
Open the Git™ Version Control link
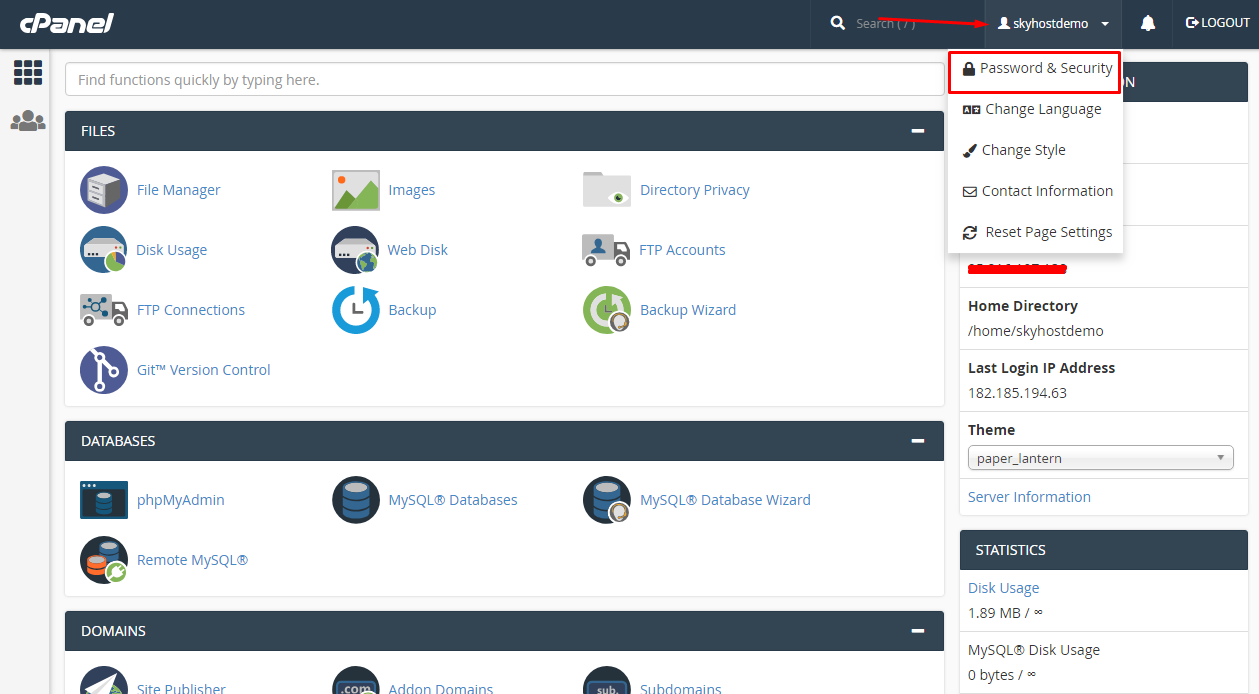coord(204,370)
